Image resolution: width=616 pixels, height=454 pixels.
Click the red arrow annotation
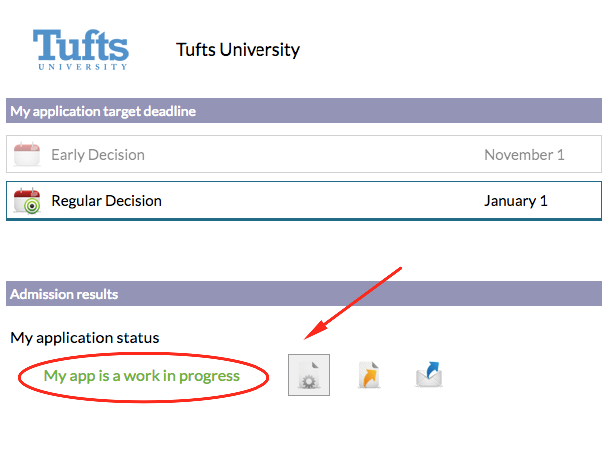[353, 303]
